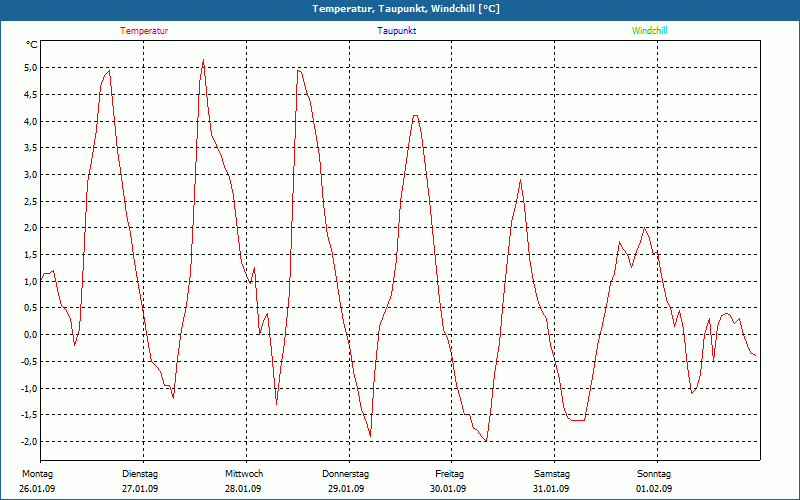Click the 3,0 y-axis value

30,174
